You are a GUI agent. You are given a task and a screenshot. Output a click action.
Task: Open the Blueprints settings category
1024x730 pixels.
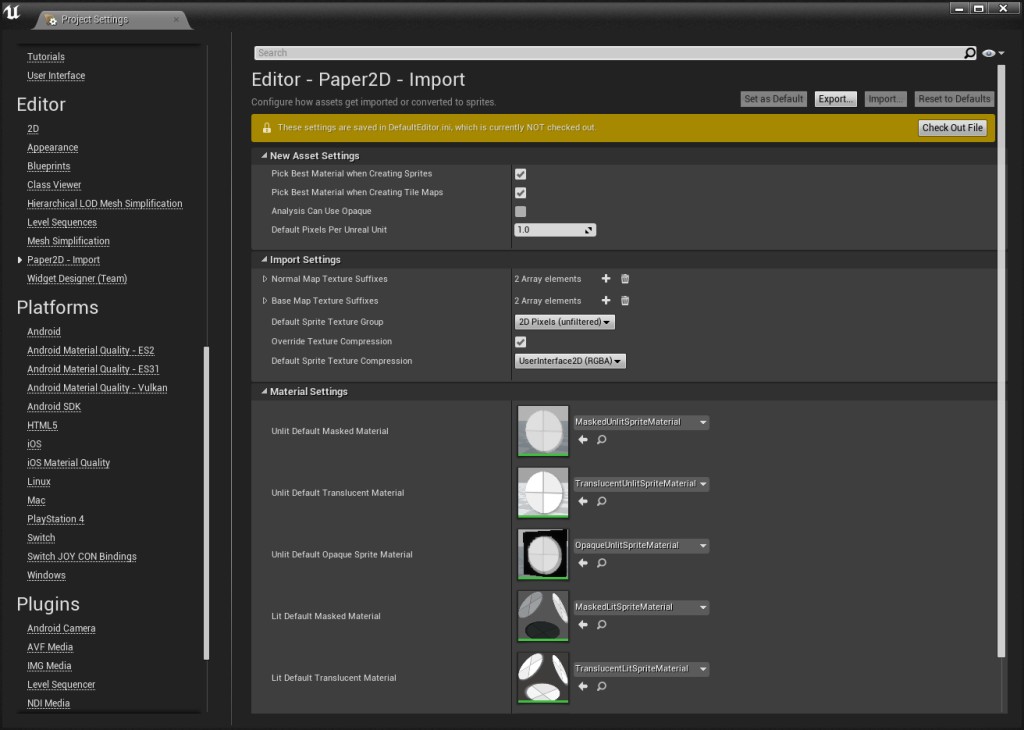tap(48, 167)
